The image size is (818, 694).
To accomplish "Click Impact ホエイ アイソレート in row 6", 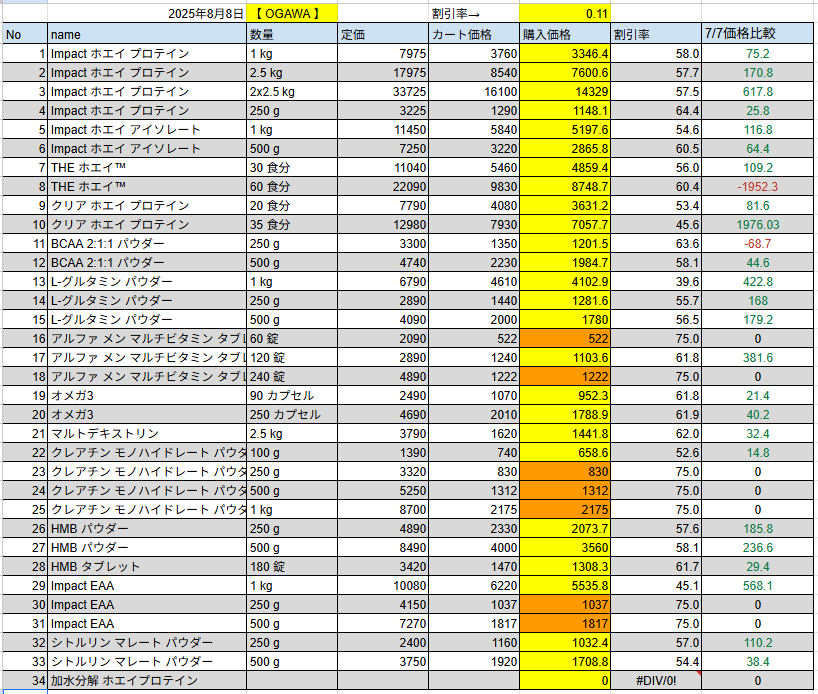I will click(147, 149).
